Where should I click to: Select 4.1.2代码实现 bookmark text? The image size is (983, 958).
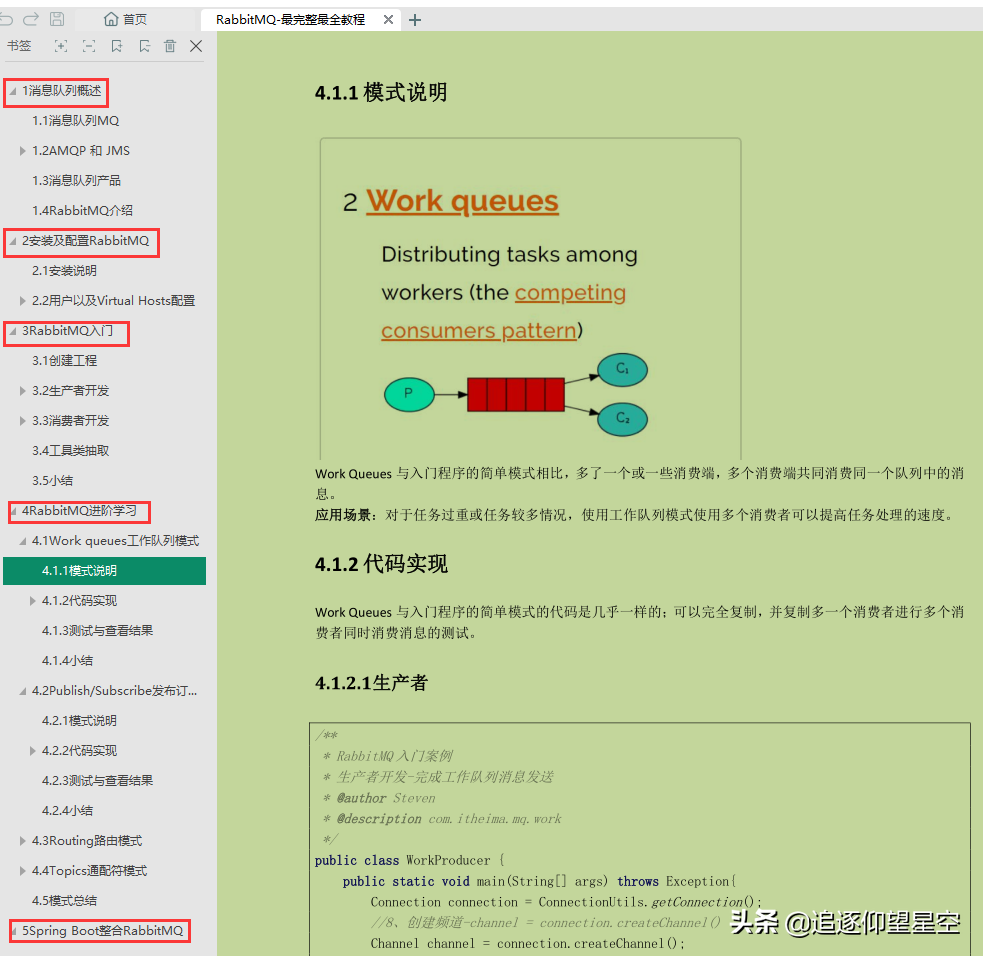click(x=79, y=601)
